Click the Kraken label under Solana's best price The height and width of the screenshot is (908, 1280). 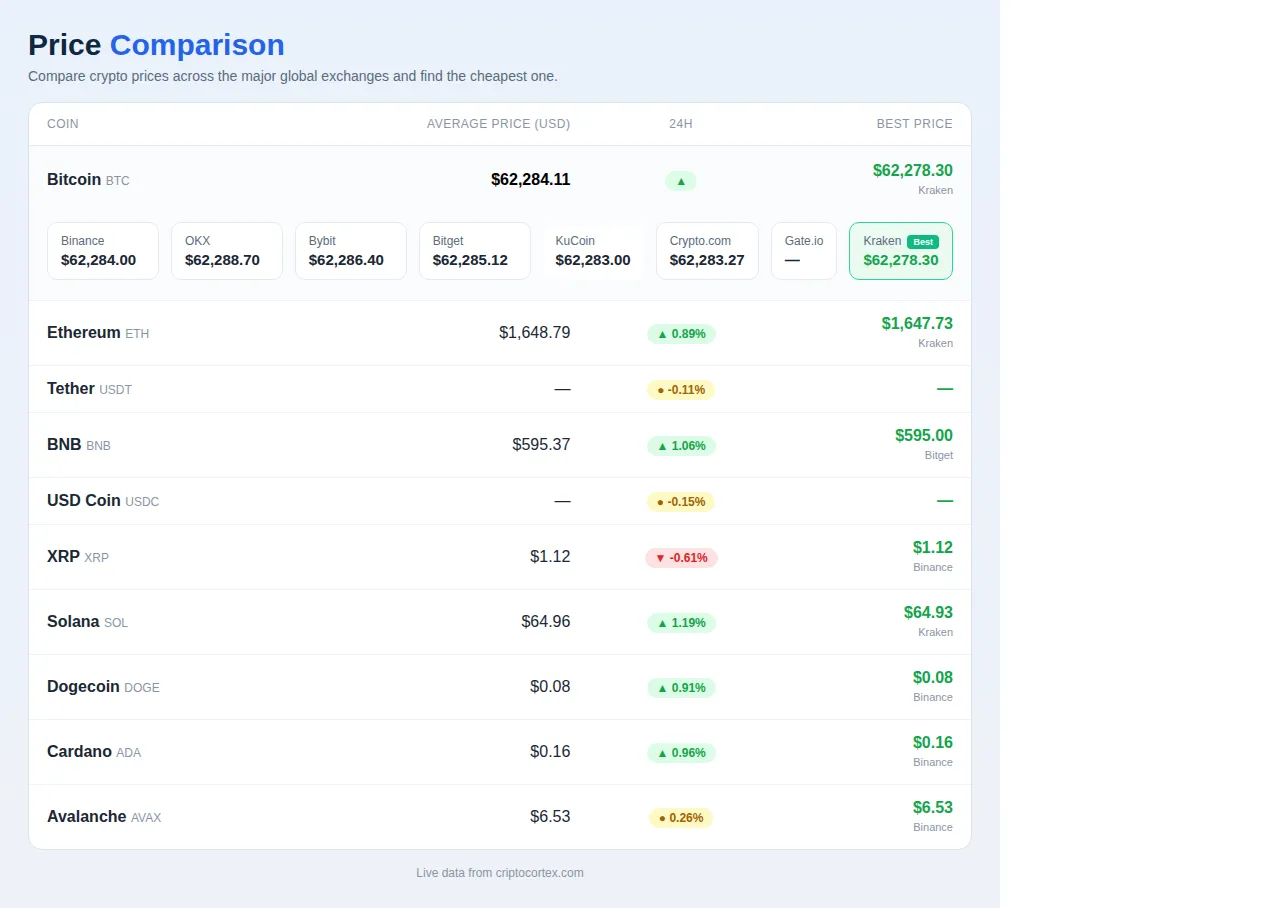coord(936,632)
